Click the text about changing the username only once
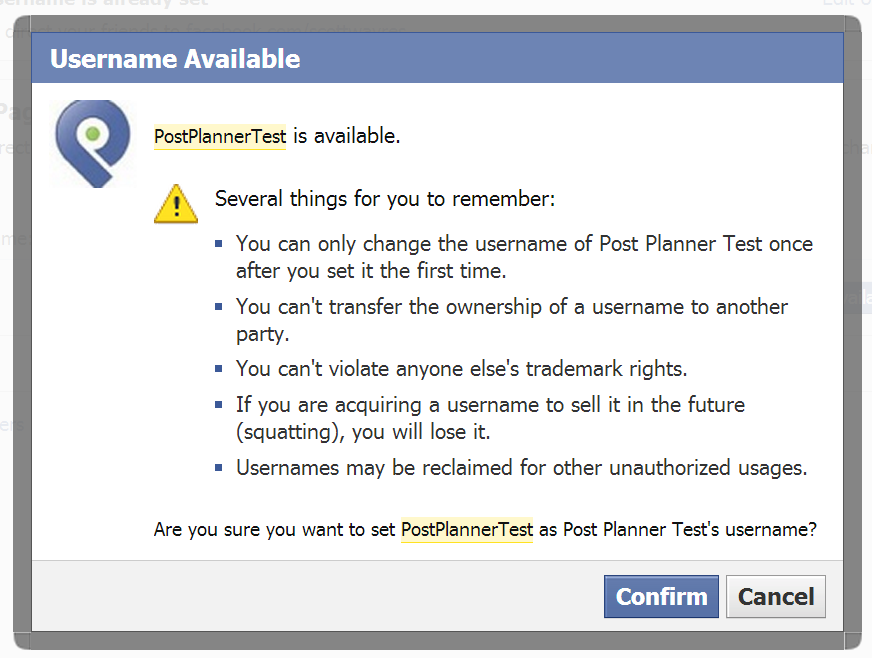This screenshot has height=658, width=872. click(524, 258)
